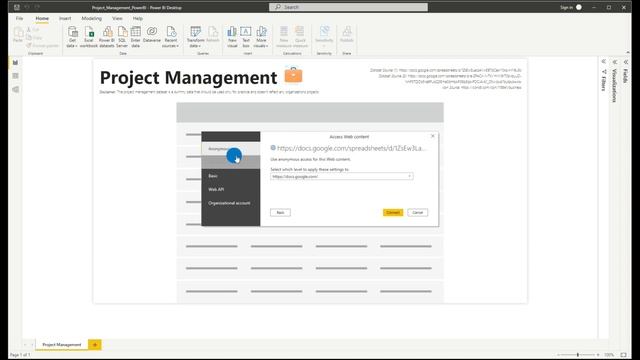This screenshot has width=640, height=360.
Task: Expand the Visualizations pane
Action: (615, 62)
